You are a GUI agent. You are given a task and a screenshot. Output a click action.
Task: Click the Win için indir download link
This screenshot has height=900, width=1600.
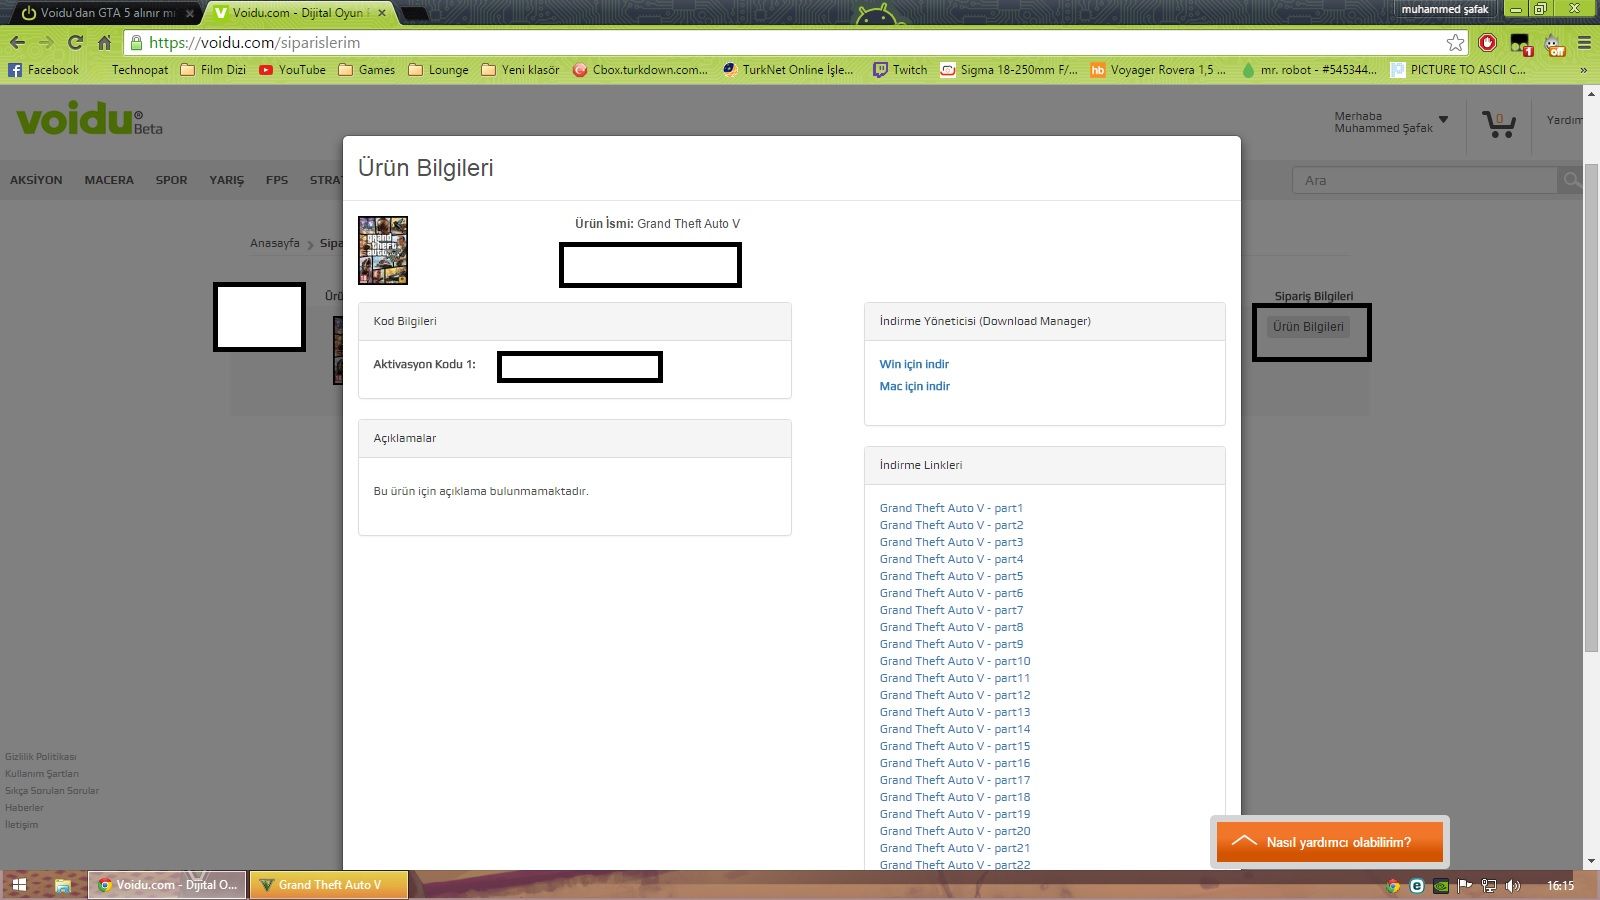point(914,364)
